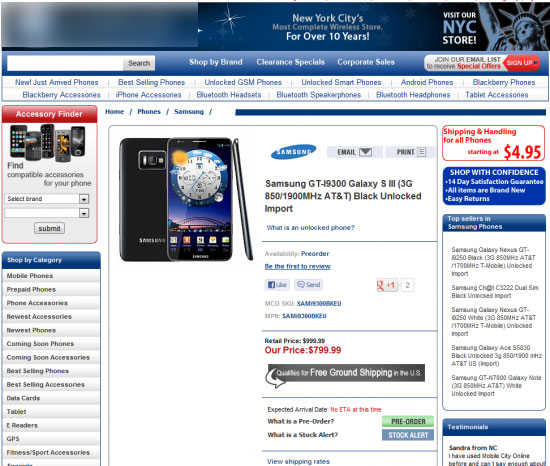Click the Email envelope icon

[x=365, y=152]
